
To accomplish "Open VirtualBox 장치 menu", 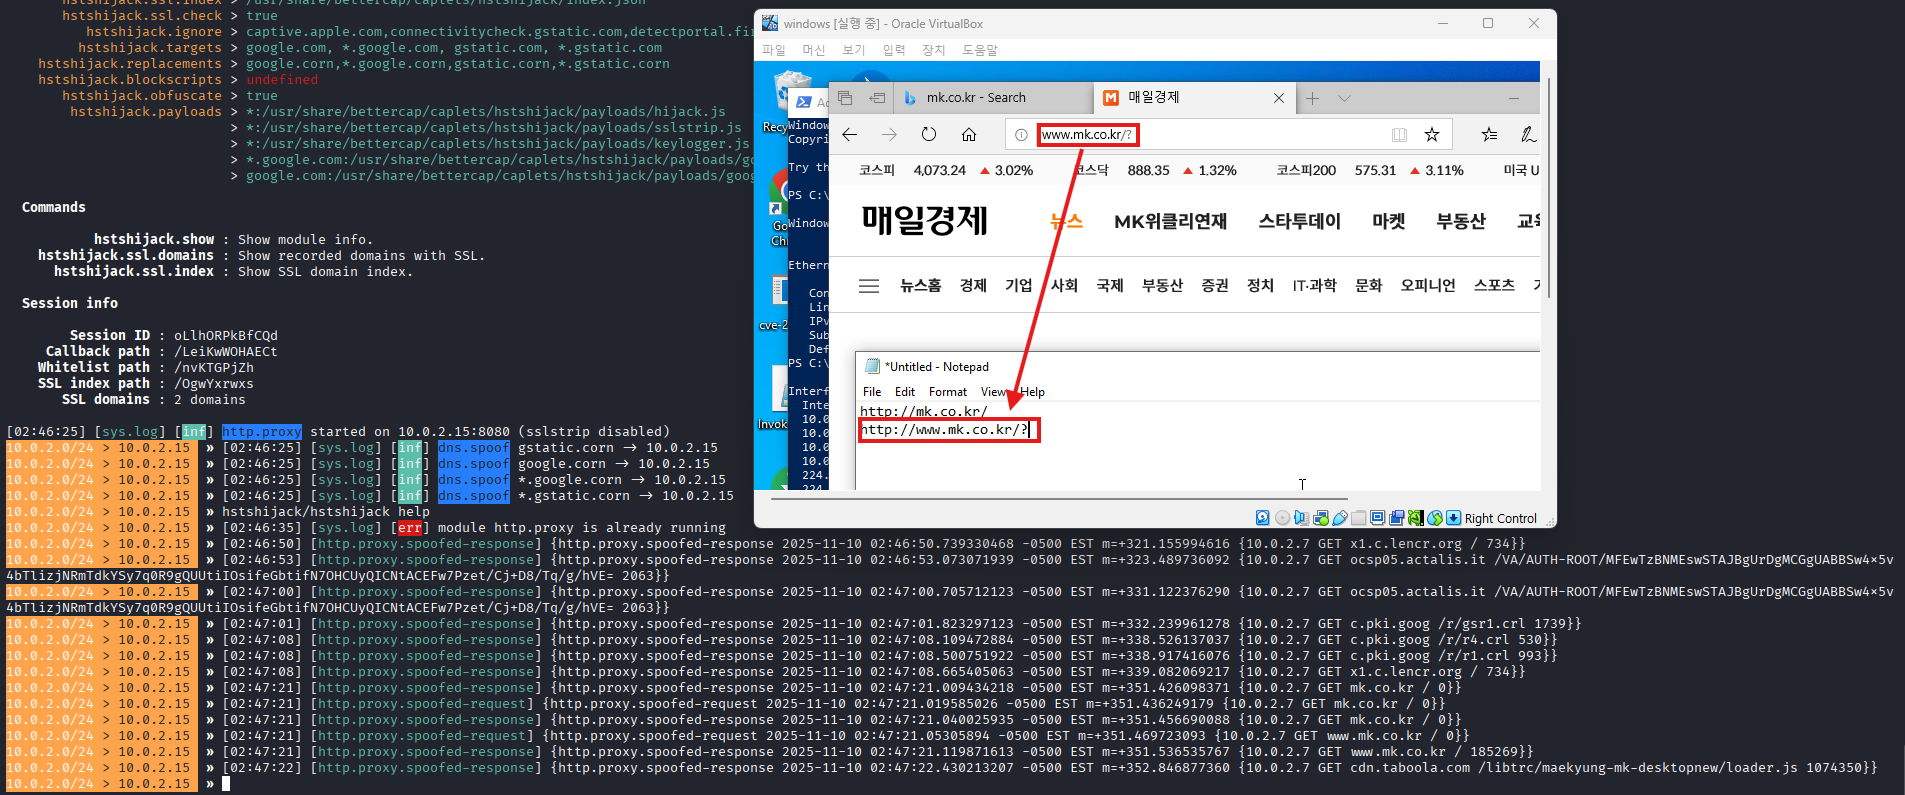I will pyautogui.click(x=933, y=50).
